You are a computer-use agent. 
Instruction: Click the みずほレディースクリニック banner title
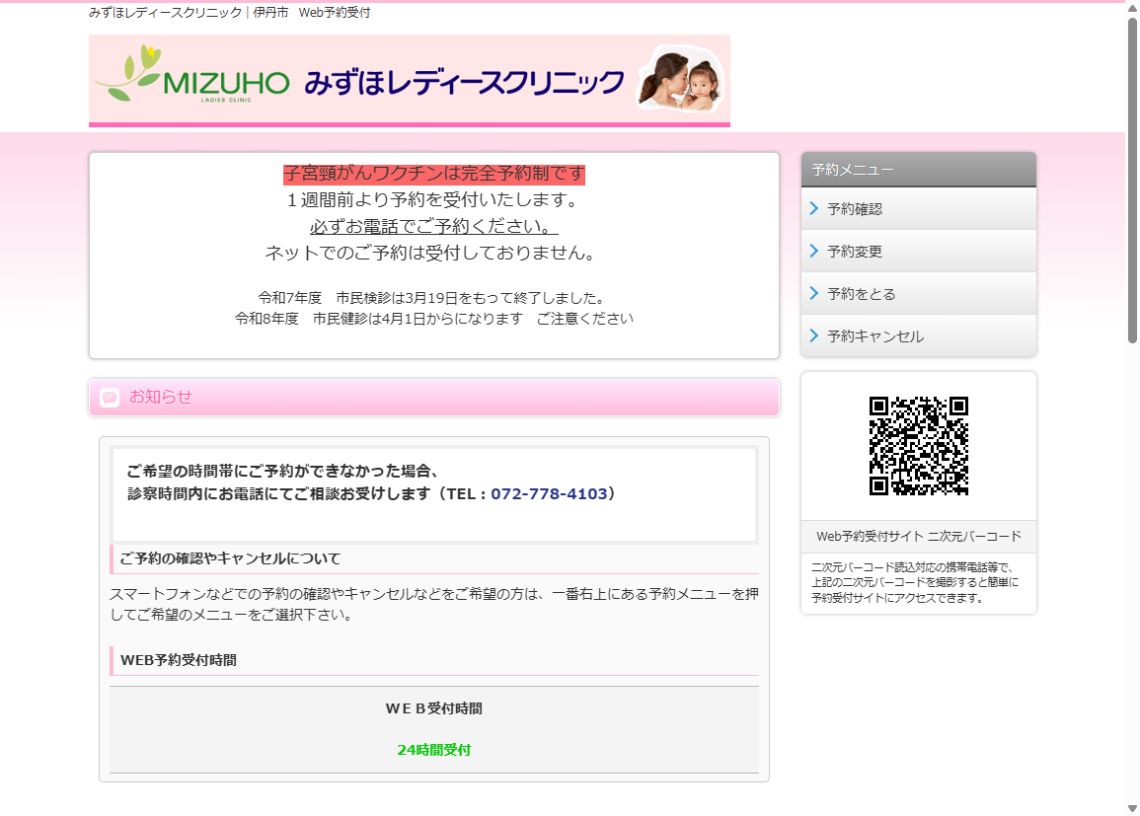click(x=464, y=82)
